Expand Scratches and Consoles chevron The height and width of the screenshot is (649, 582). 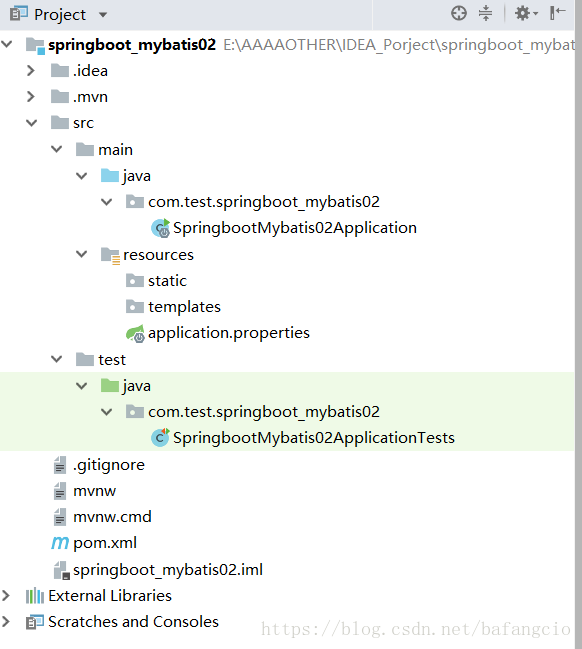(x=5, y=621)
